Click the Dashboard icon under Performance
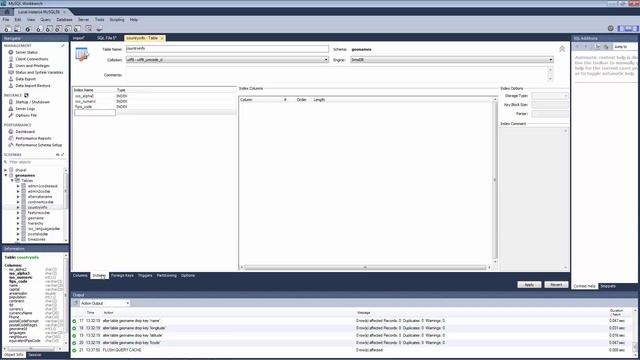This screenshot has height=360, width=640. pos(11,131)
